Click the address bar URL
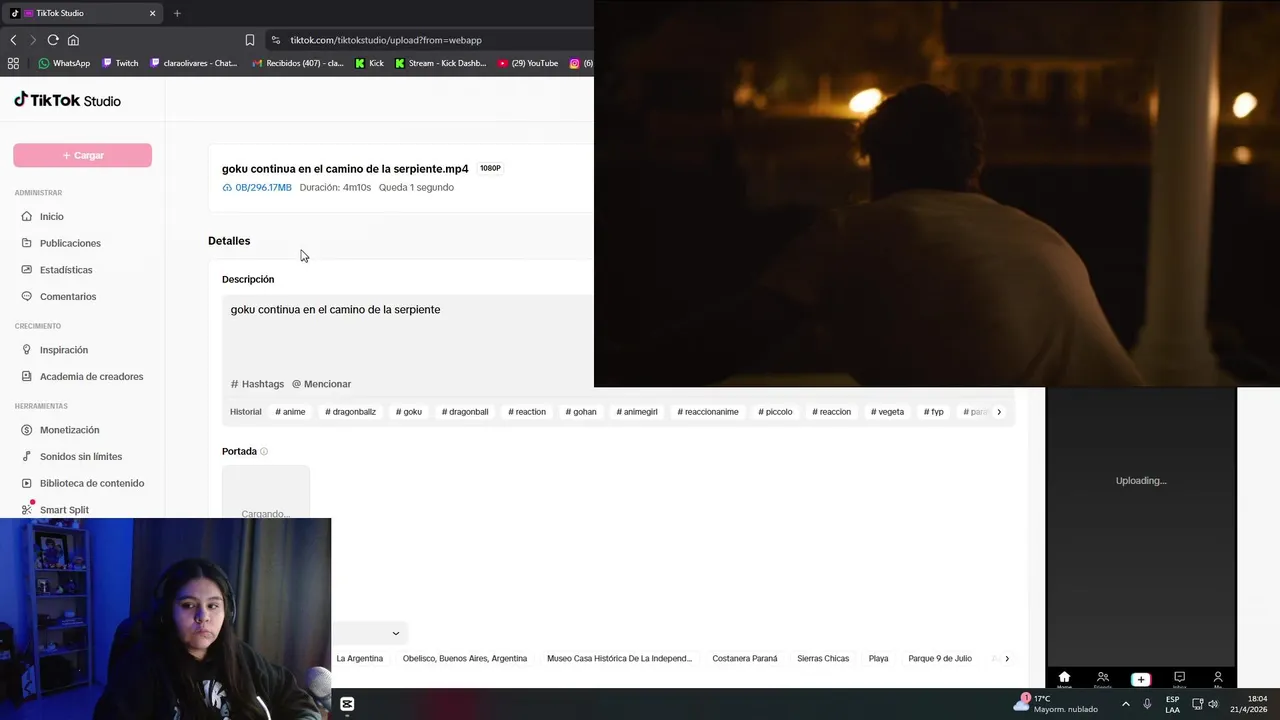 (386, 40)
